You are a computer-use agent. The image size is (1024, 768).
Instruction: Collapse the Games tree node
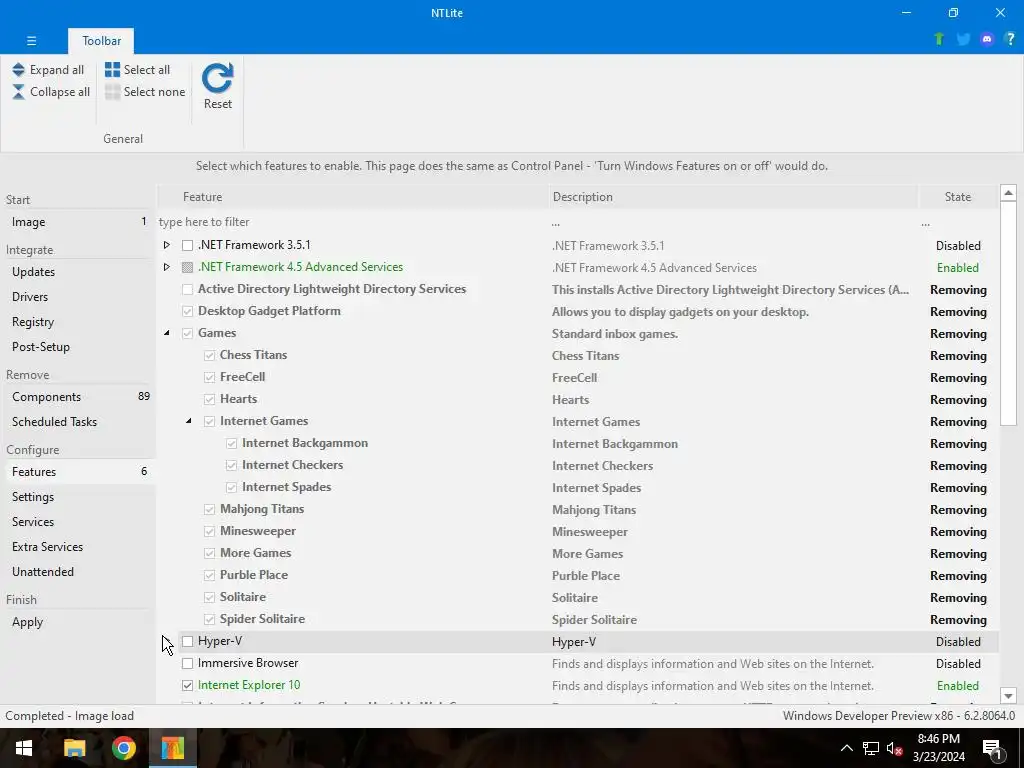pyautogui.click(x=167, y=333)
